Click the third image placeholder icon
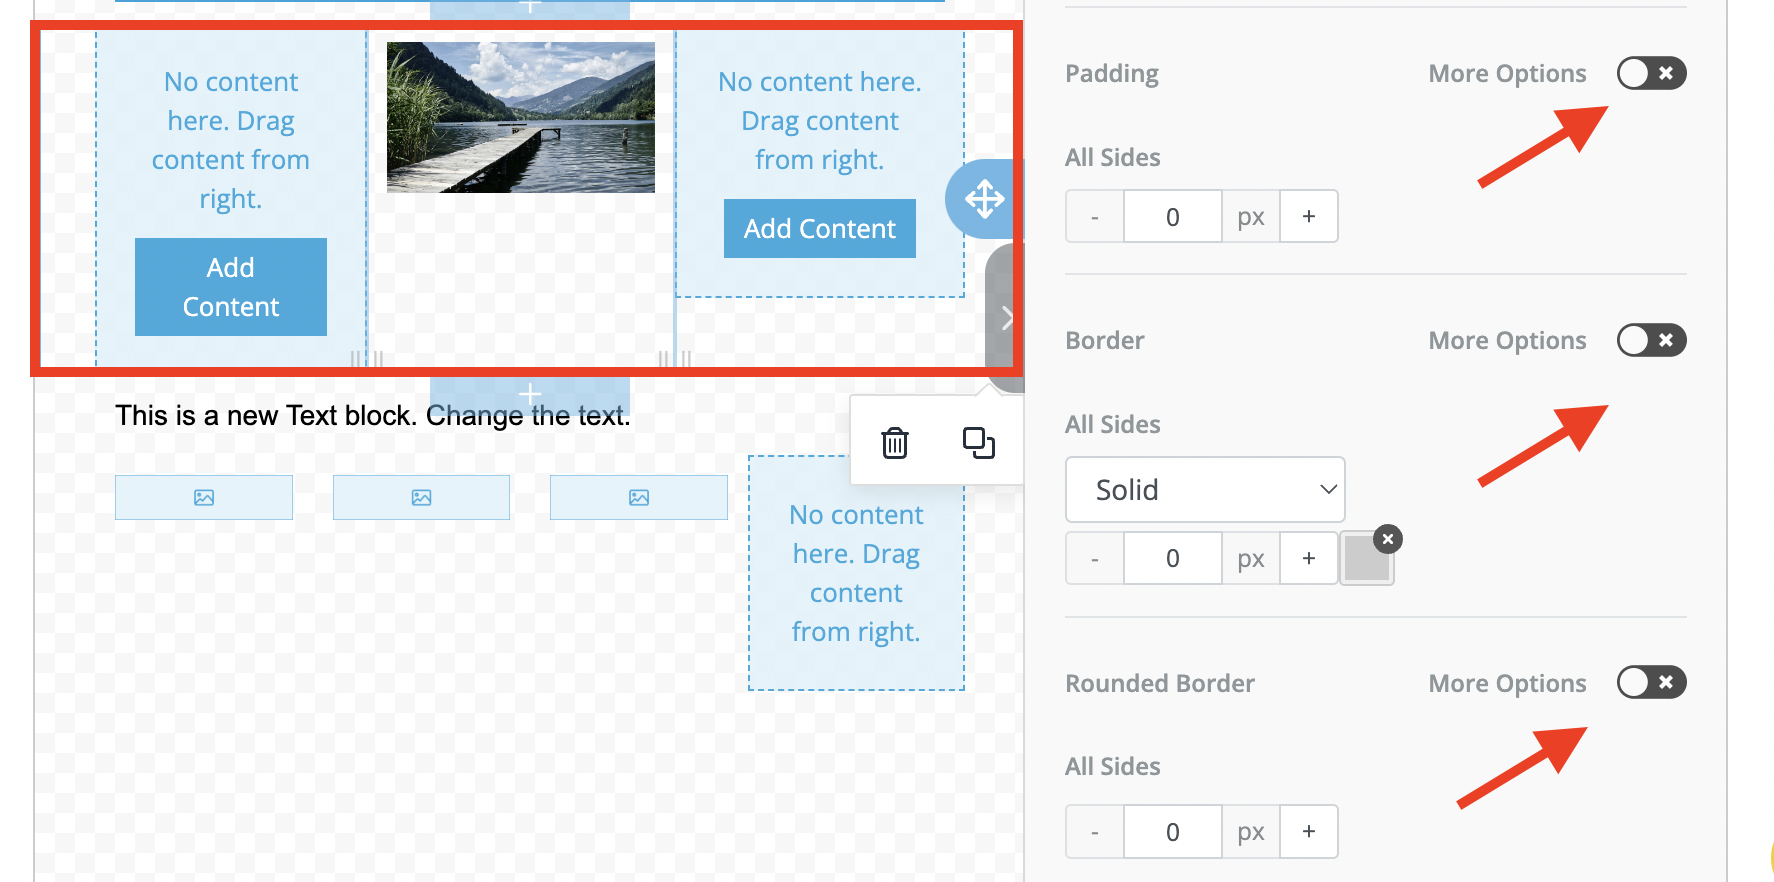Viewport: 1774px width, 882px height. point(639,497)
